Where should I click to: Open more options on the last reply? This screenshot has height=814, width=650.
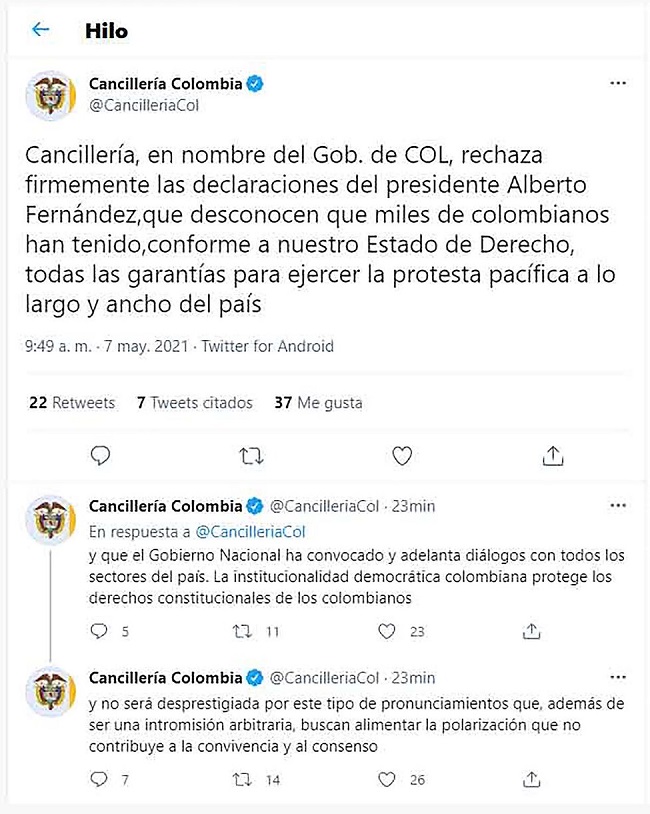[x=618, y=677]
